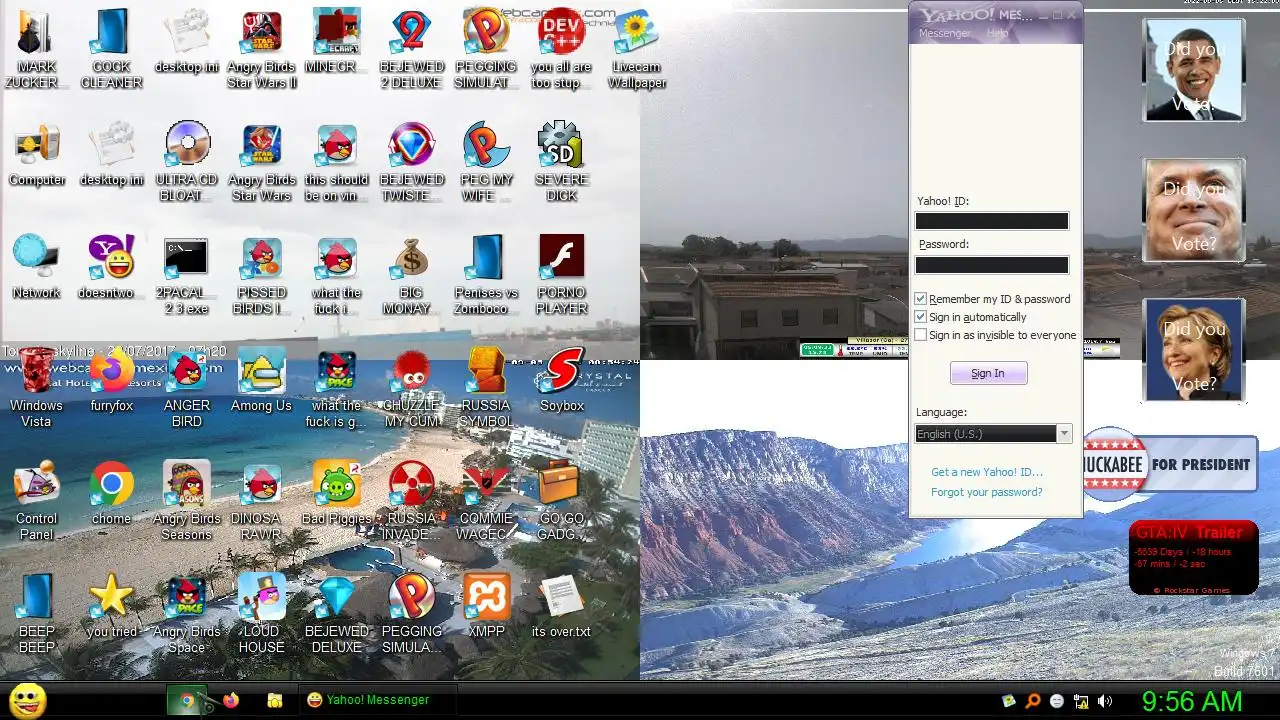Focus the Password input field
This screenshot has width=1280, height=720.
(x=992, y=265)
